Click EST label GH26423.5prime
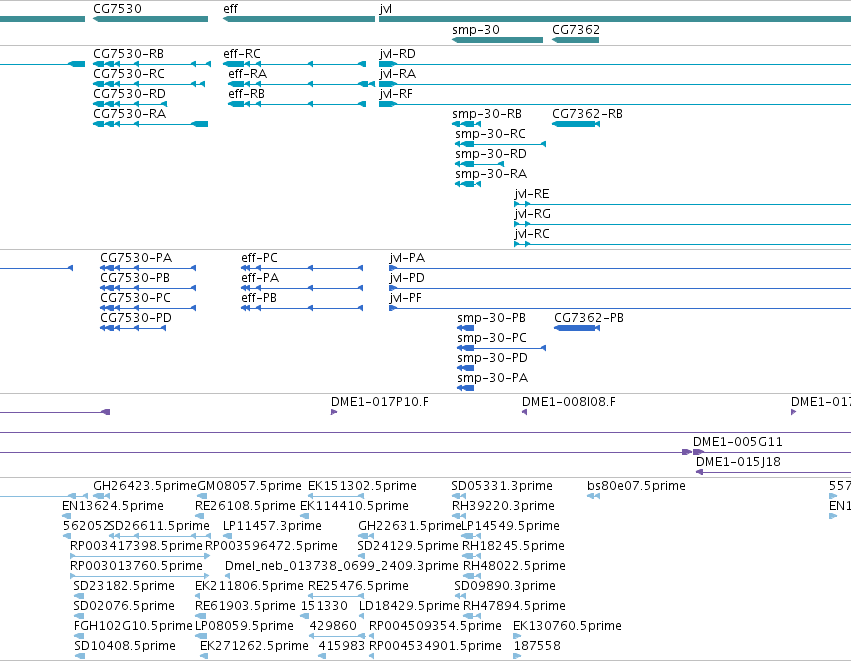The height and width of the screenshot is (661, 851). pyautogui.click(x=145, y=486)
